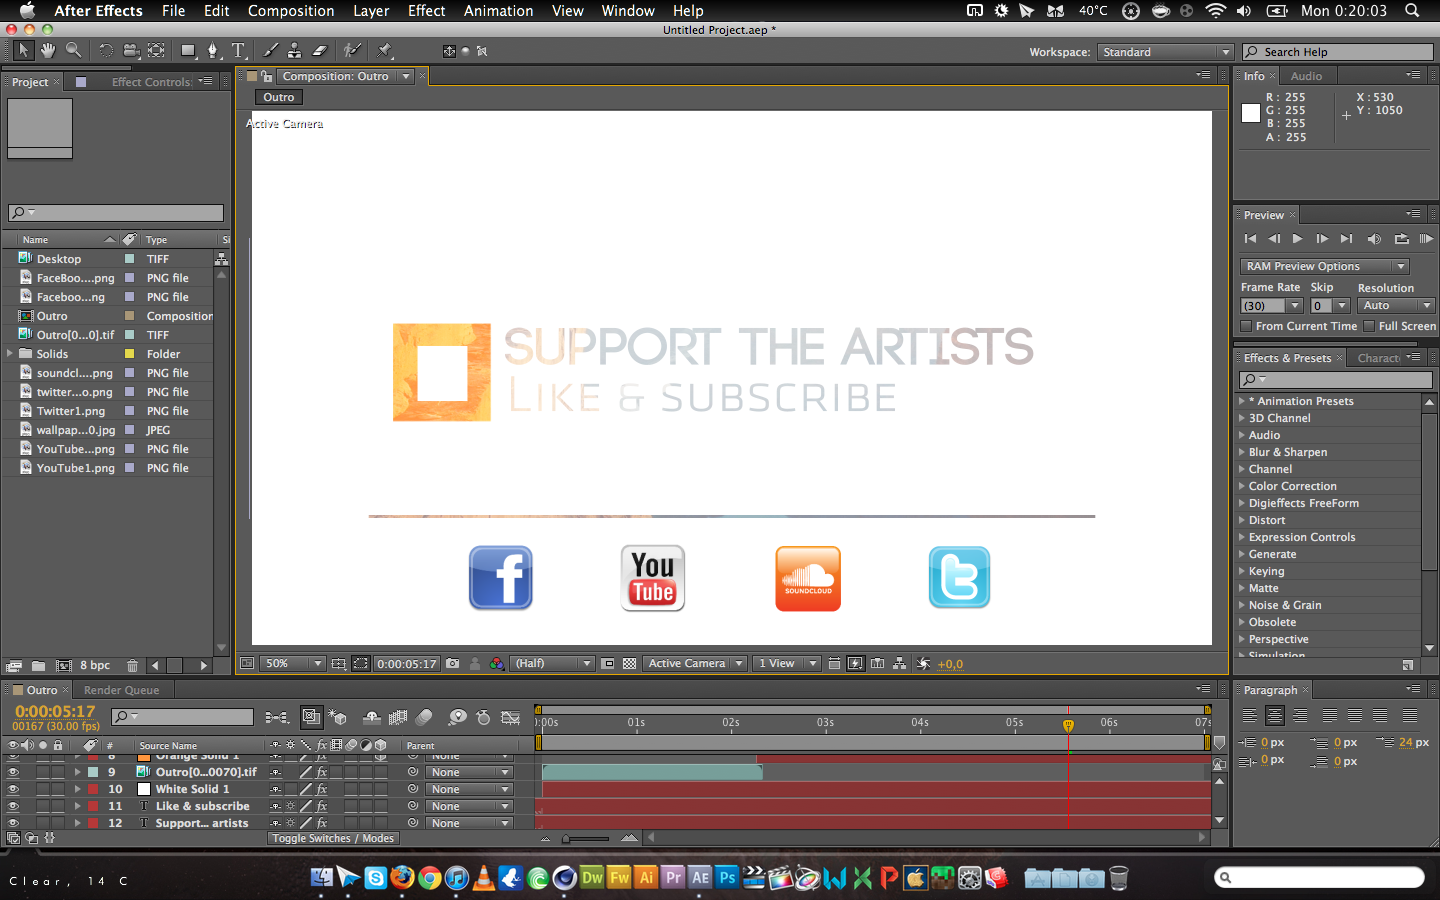Open the Layer menu

click(x=371, y=10)
